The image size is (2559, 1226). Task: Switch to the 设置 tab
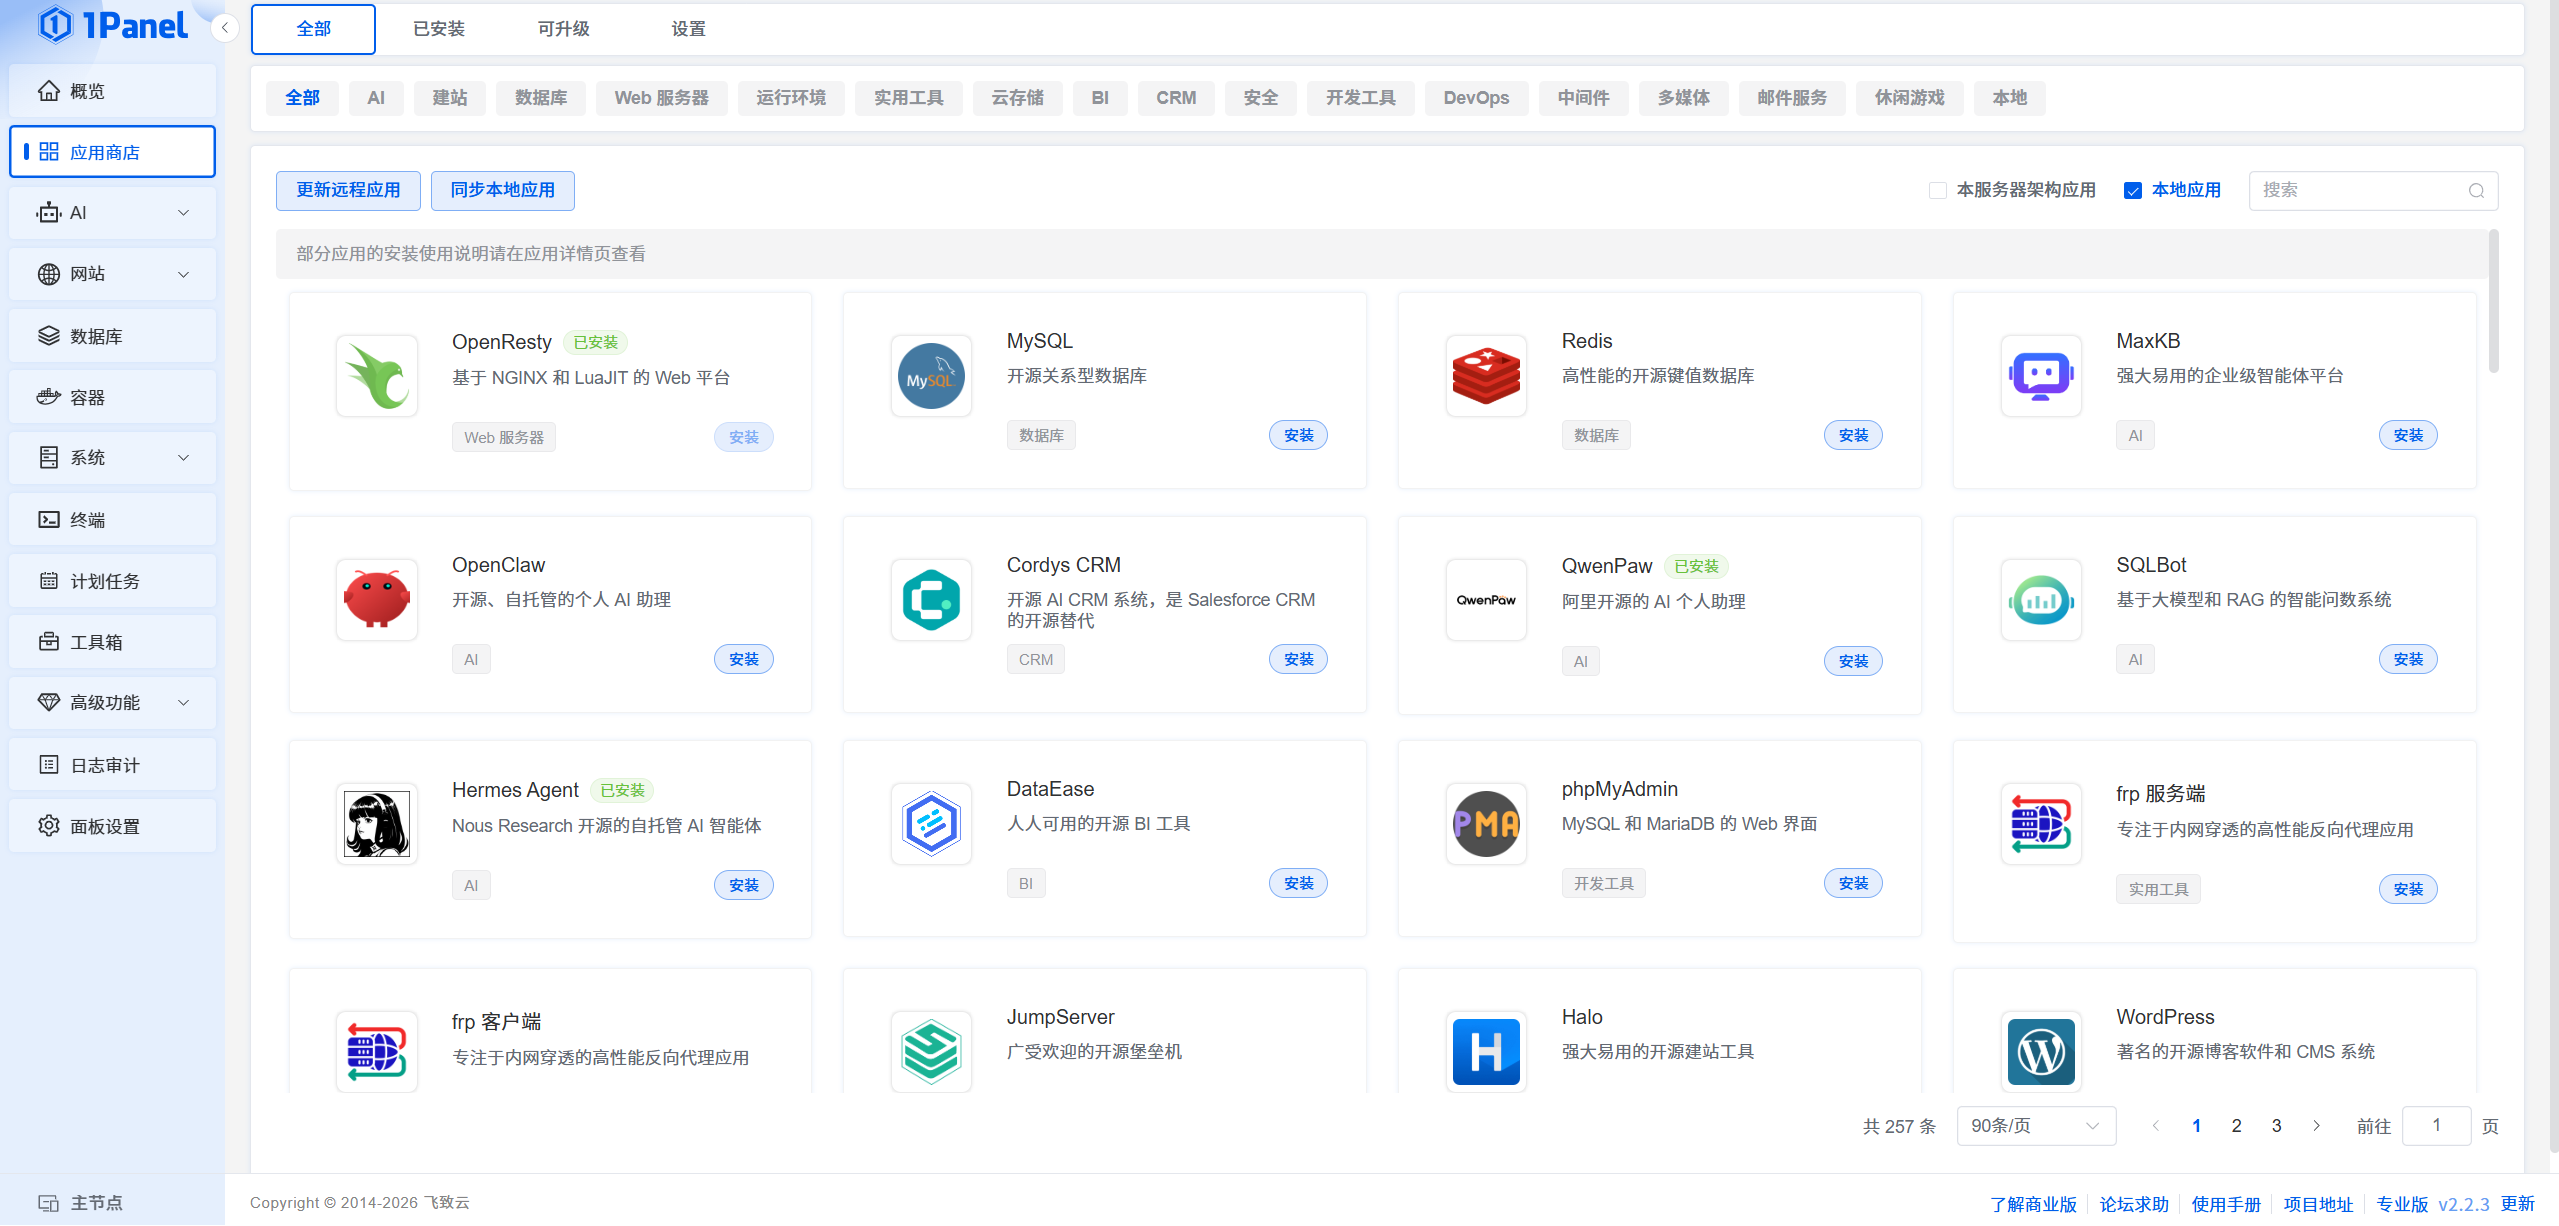(688, 29)
